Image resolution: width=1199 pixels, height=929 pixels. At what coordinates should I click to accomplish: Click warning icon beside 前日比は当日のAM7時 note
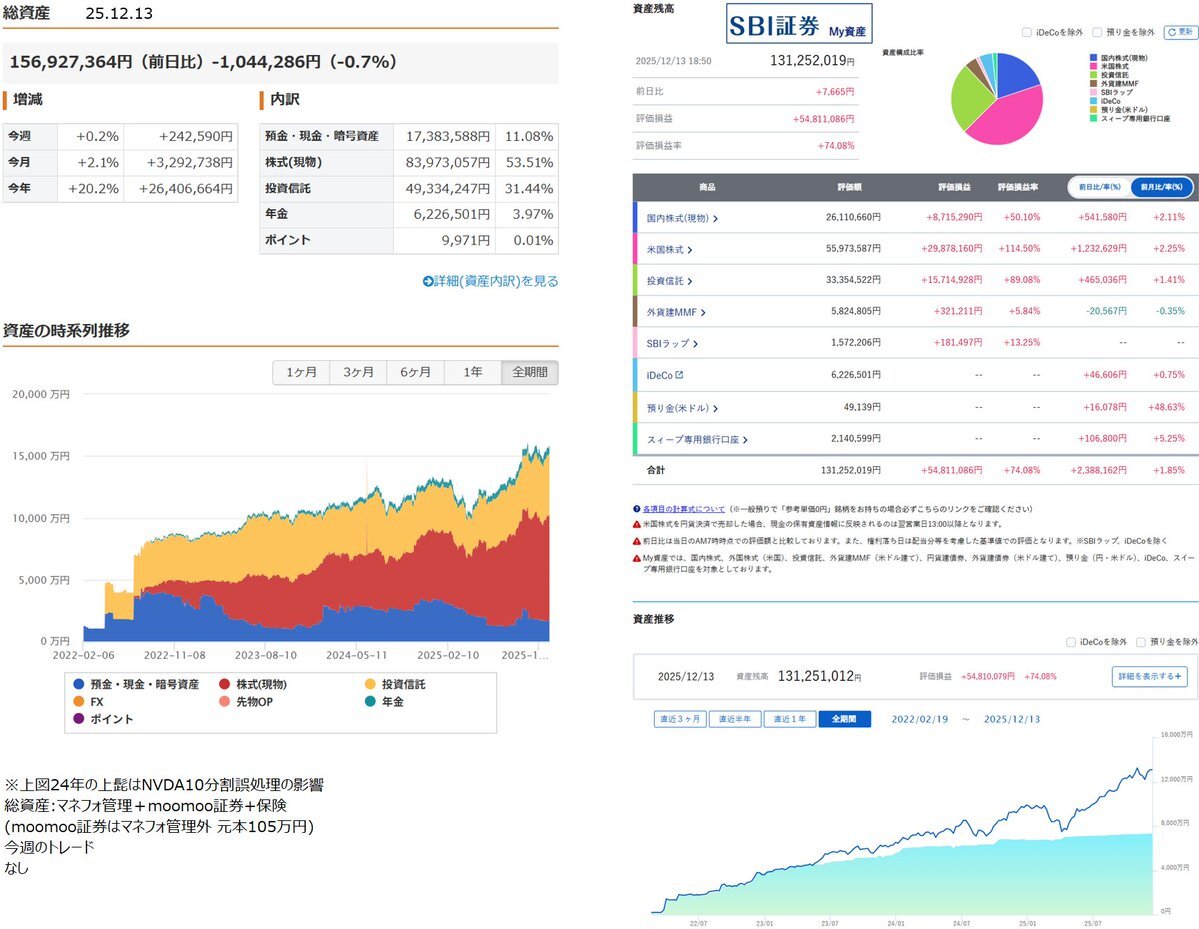636,541
